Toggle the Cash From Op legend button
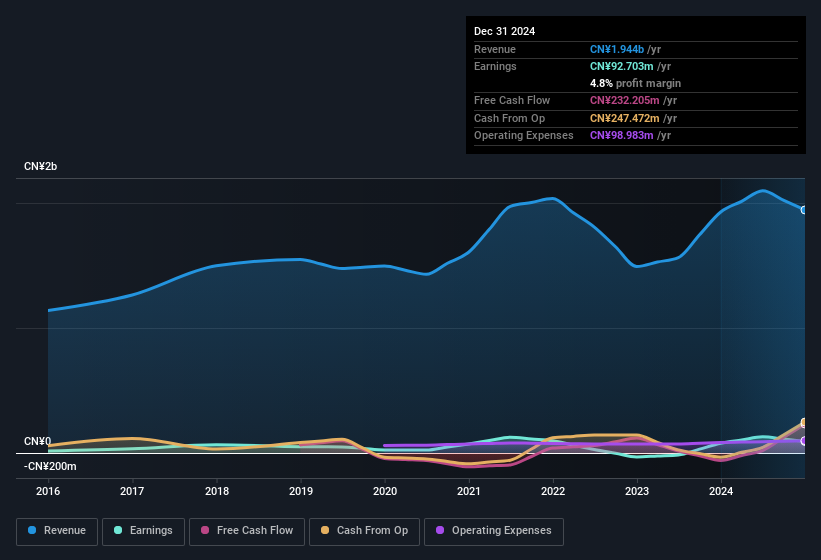 (364, 532)
